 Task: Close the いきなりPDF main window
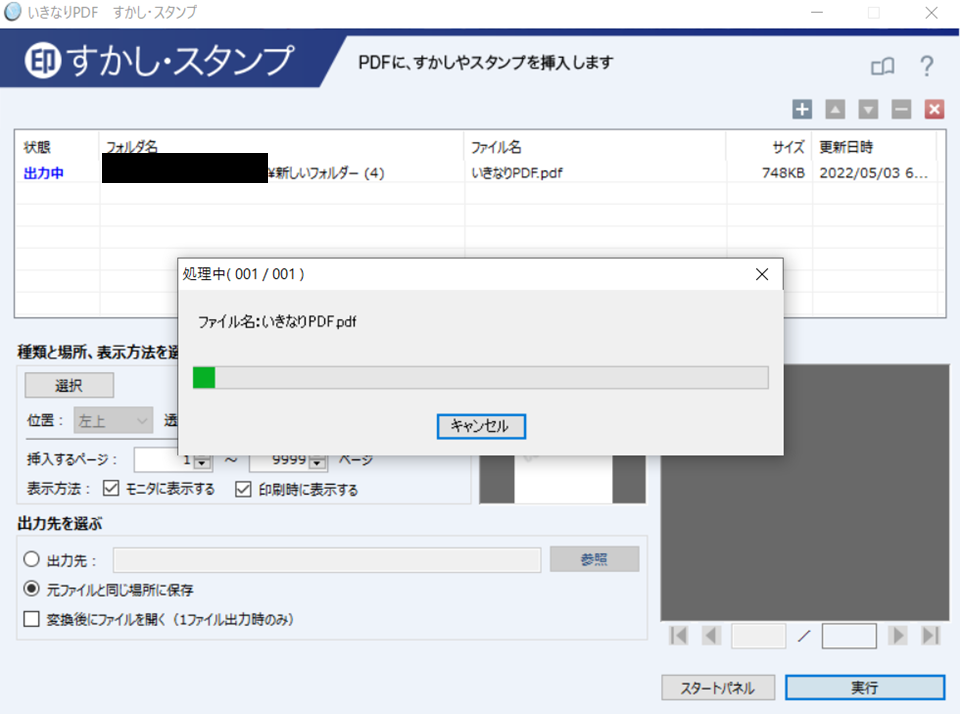[931, 12]
